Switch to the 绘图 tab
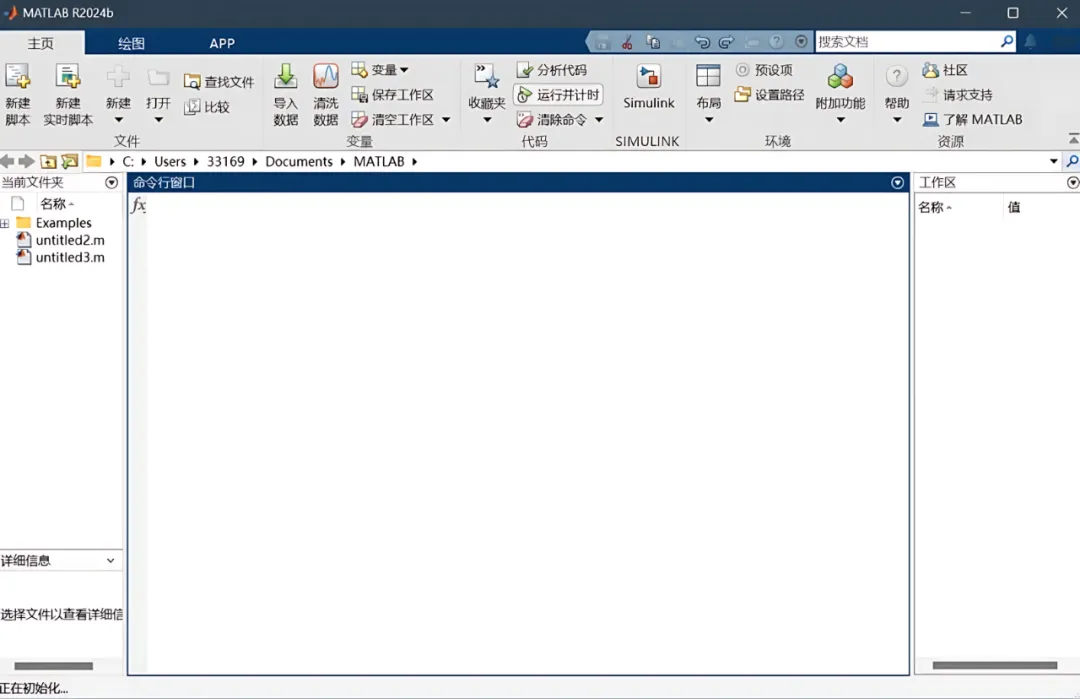 point(131,43)
